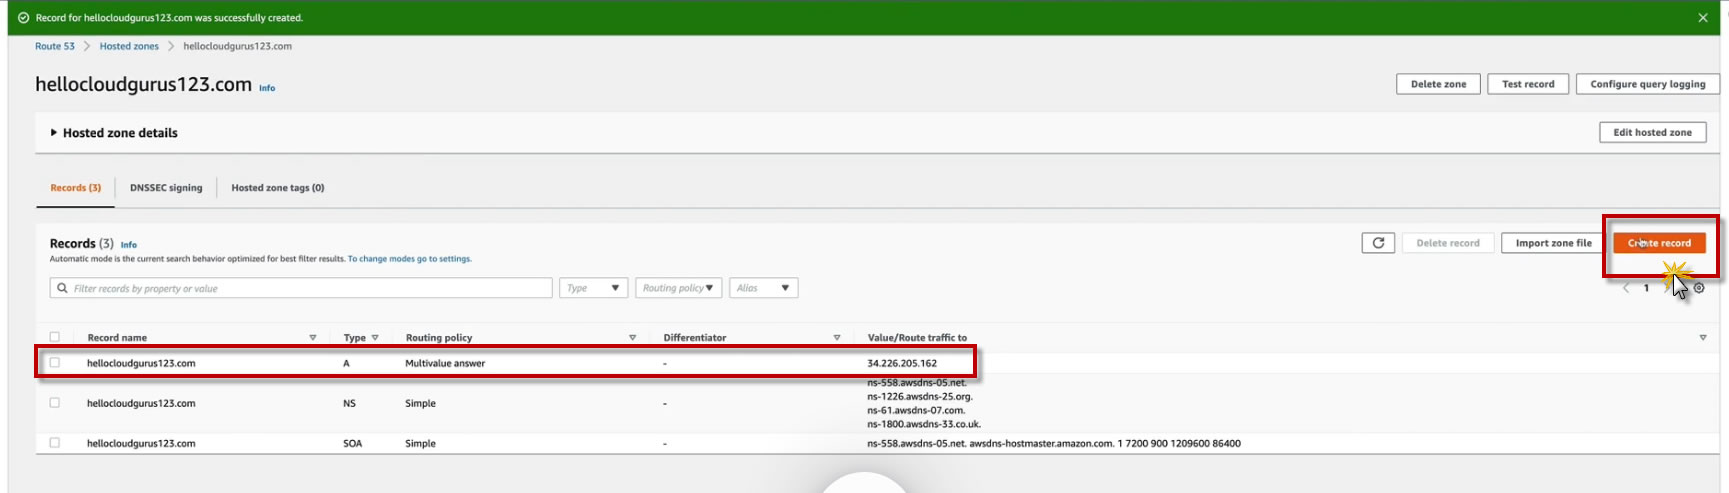Open the Routing policy filter dropdown

679,288
